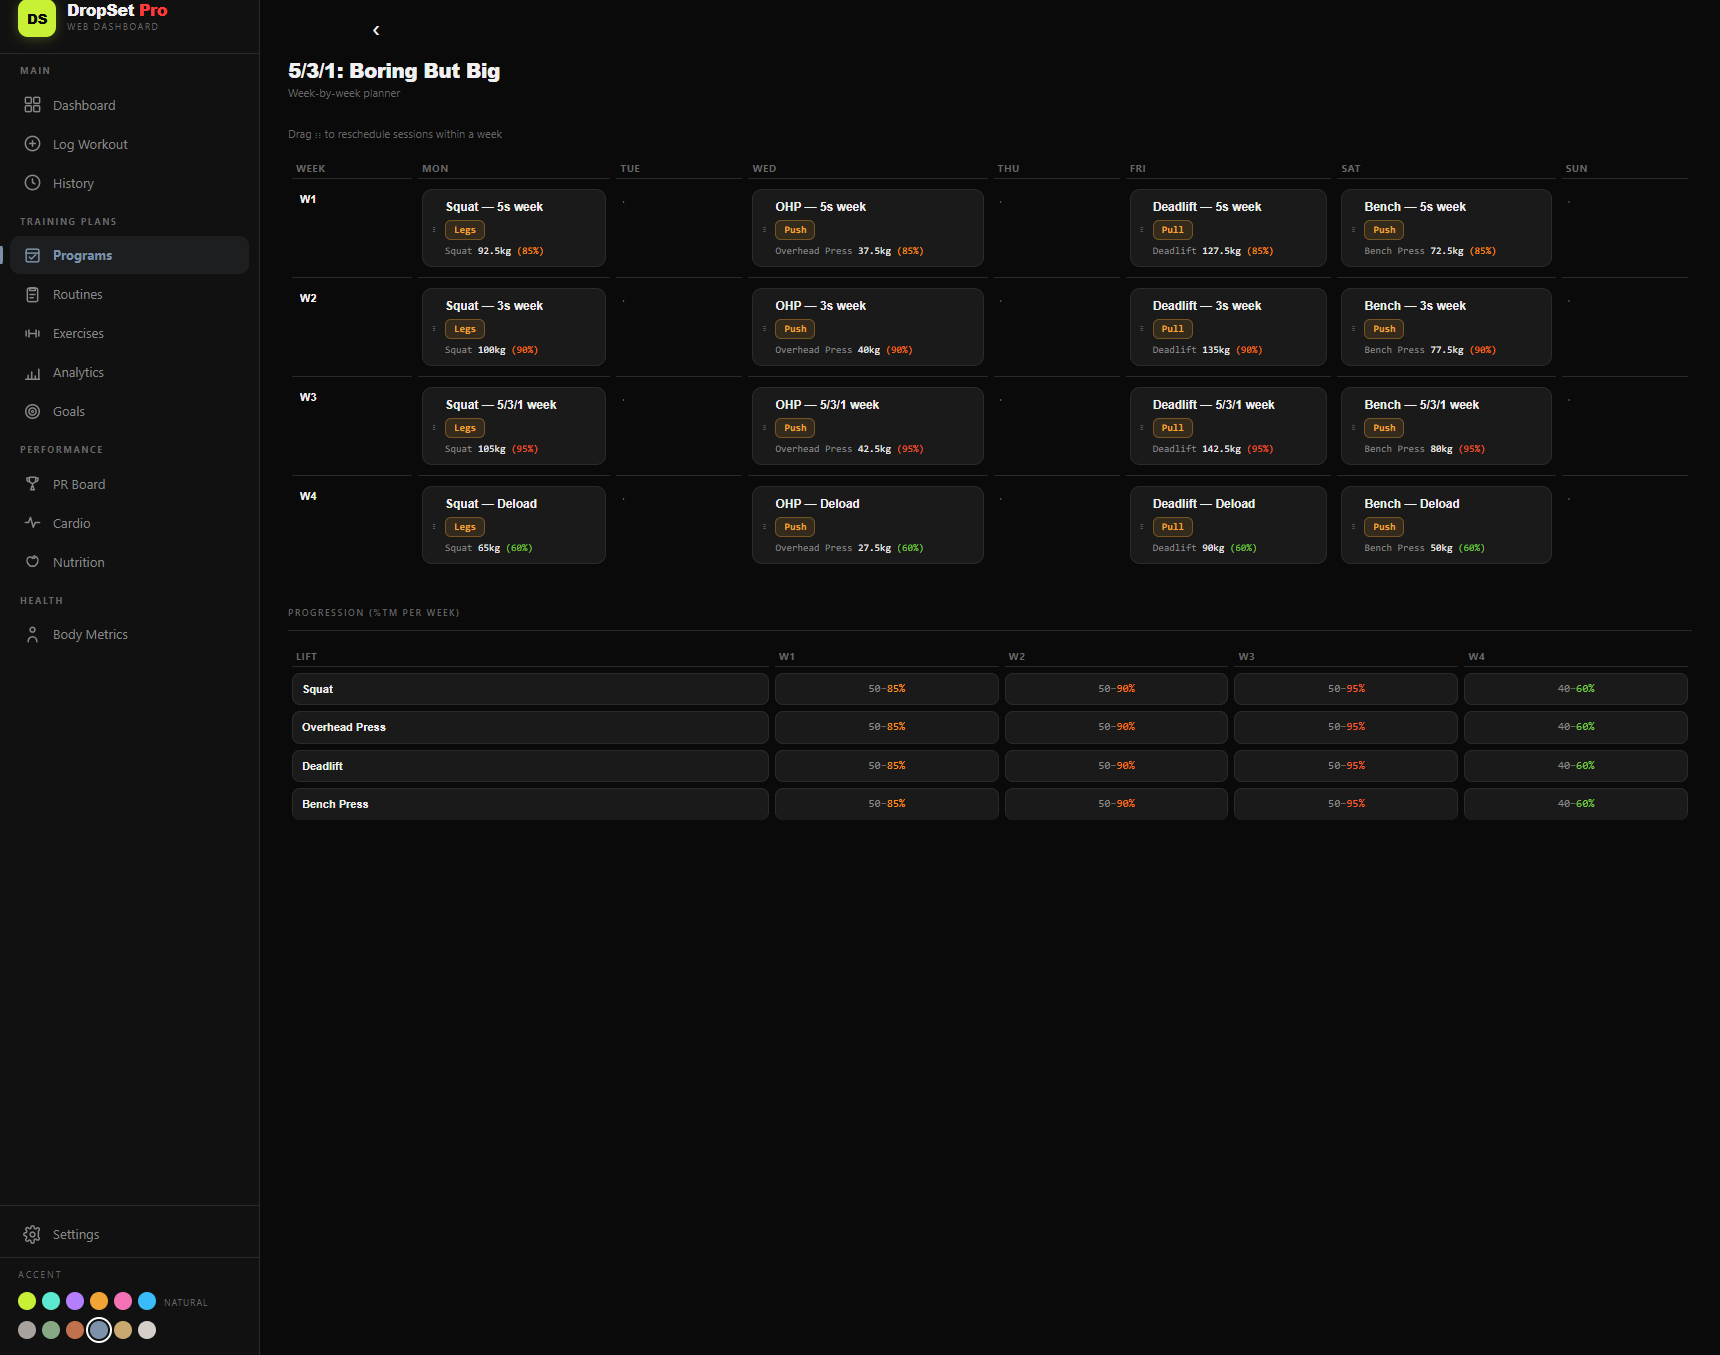
Task: Open the Nutrition section
Action: (129, 562)
